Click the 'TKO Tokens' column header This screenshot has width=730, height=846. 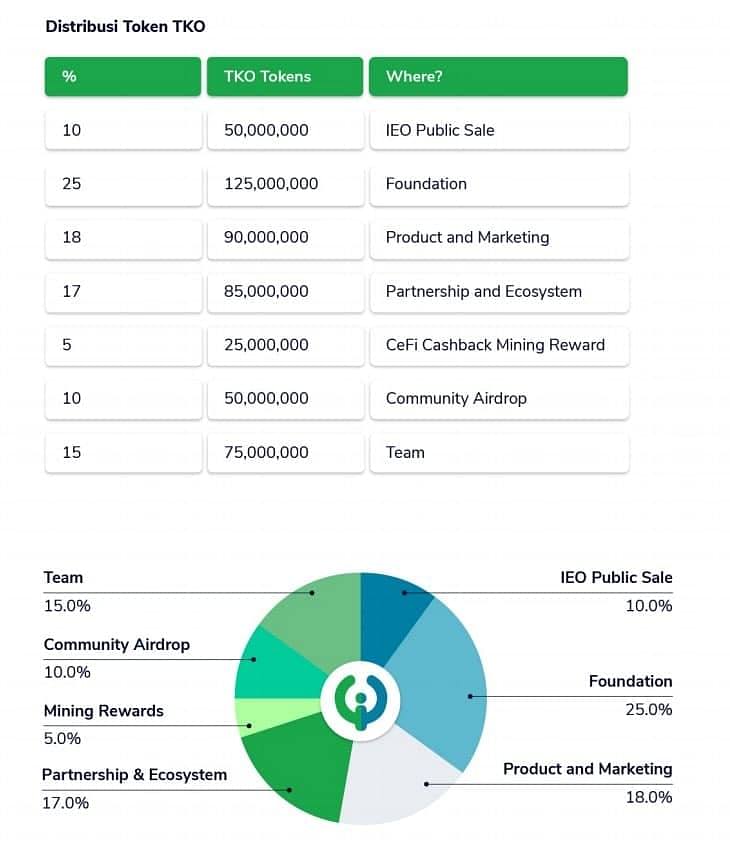pyautogui.click(x=284, y=77)
